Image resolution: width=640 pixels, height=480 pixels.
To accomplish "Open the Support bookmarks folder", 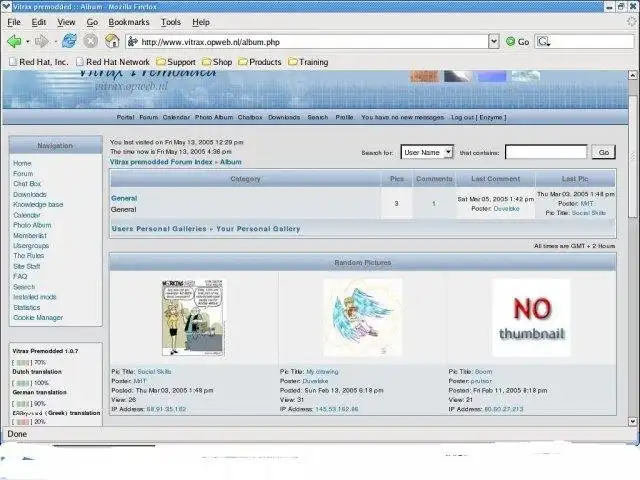I will pyautogui.click(x=176, y=62).
